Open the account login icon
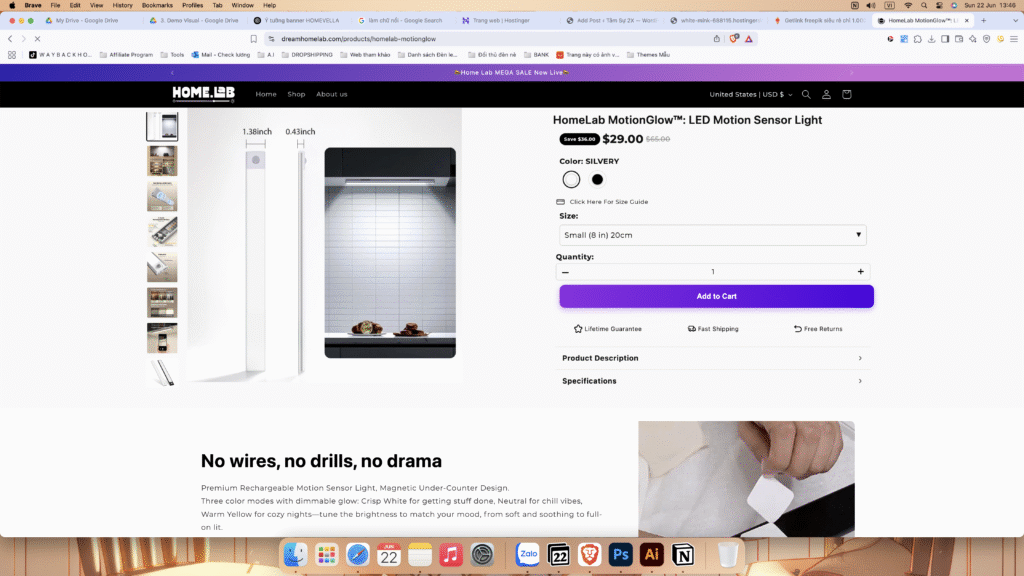This screenshot has width=1024, height=576. coord(826,95)
